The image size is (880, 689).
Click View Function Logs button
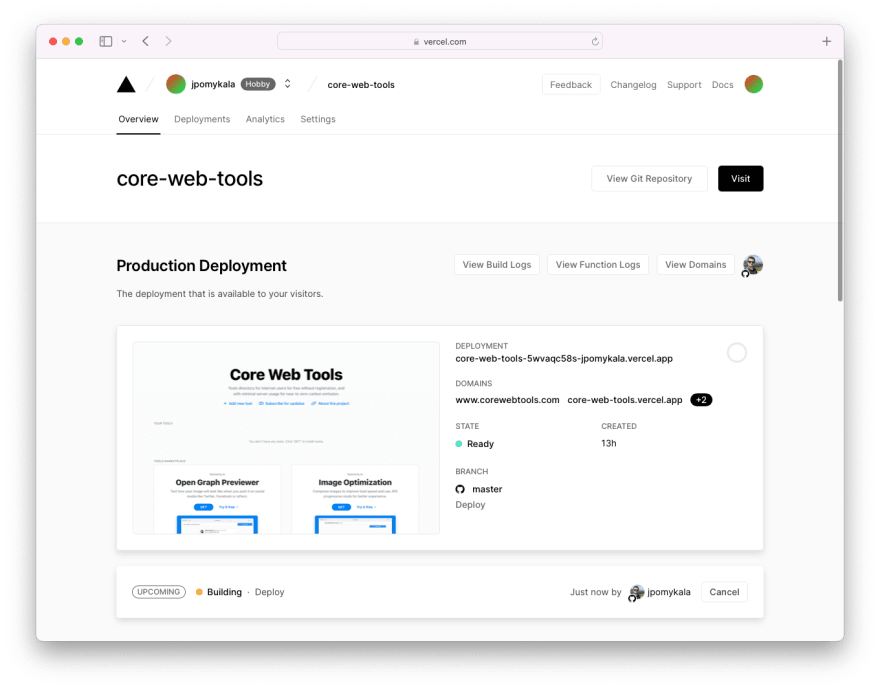tap(598, 264)
